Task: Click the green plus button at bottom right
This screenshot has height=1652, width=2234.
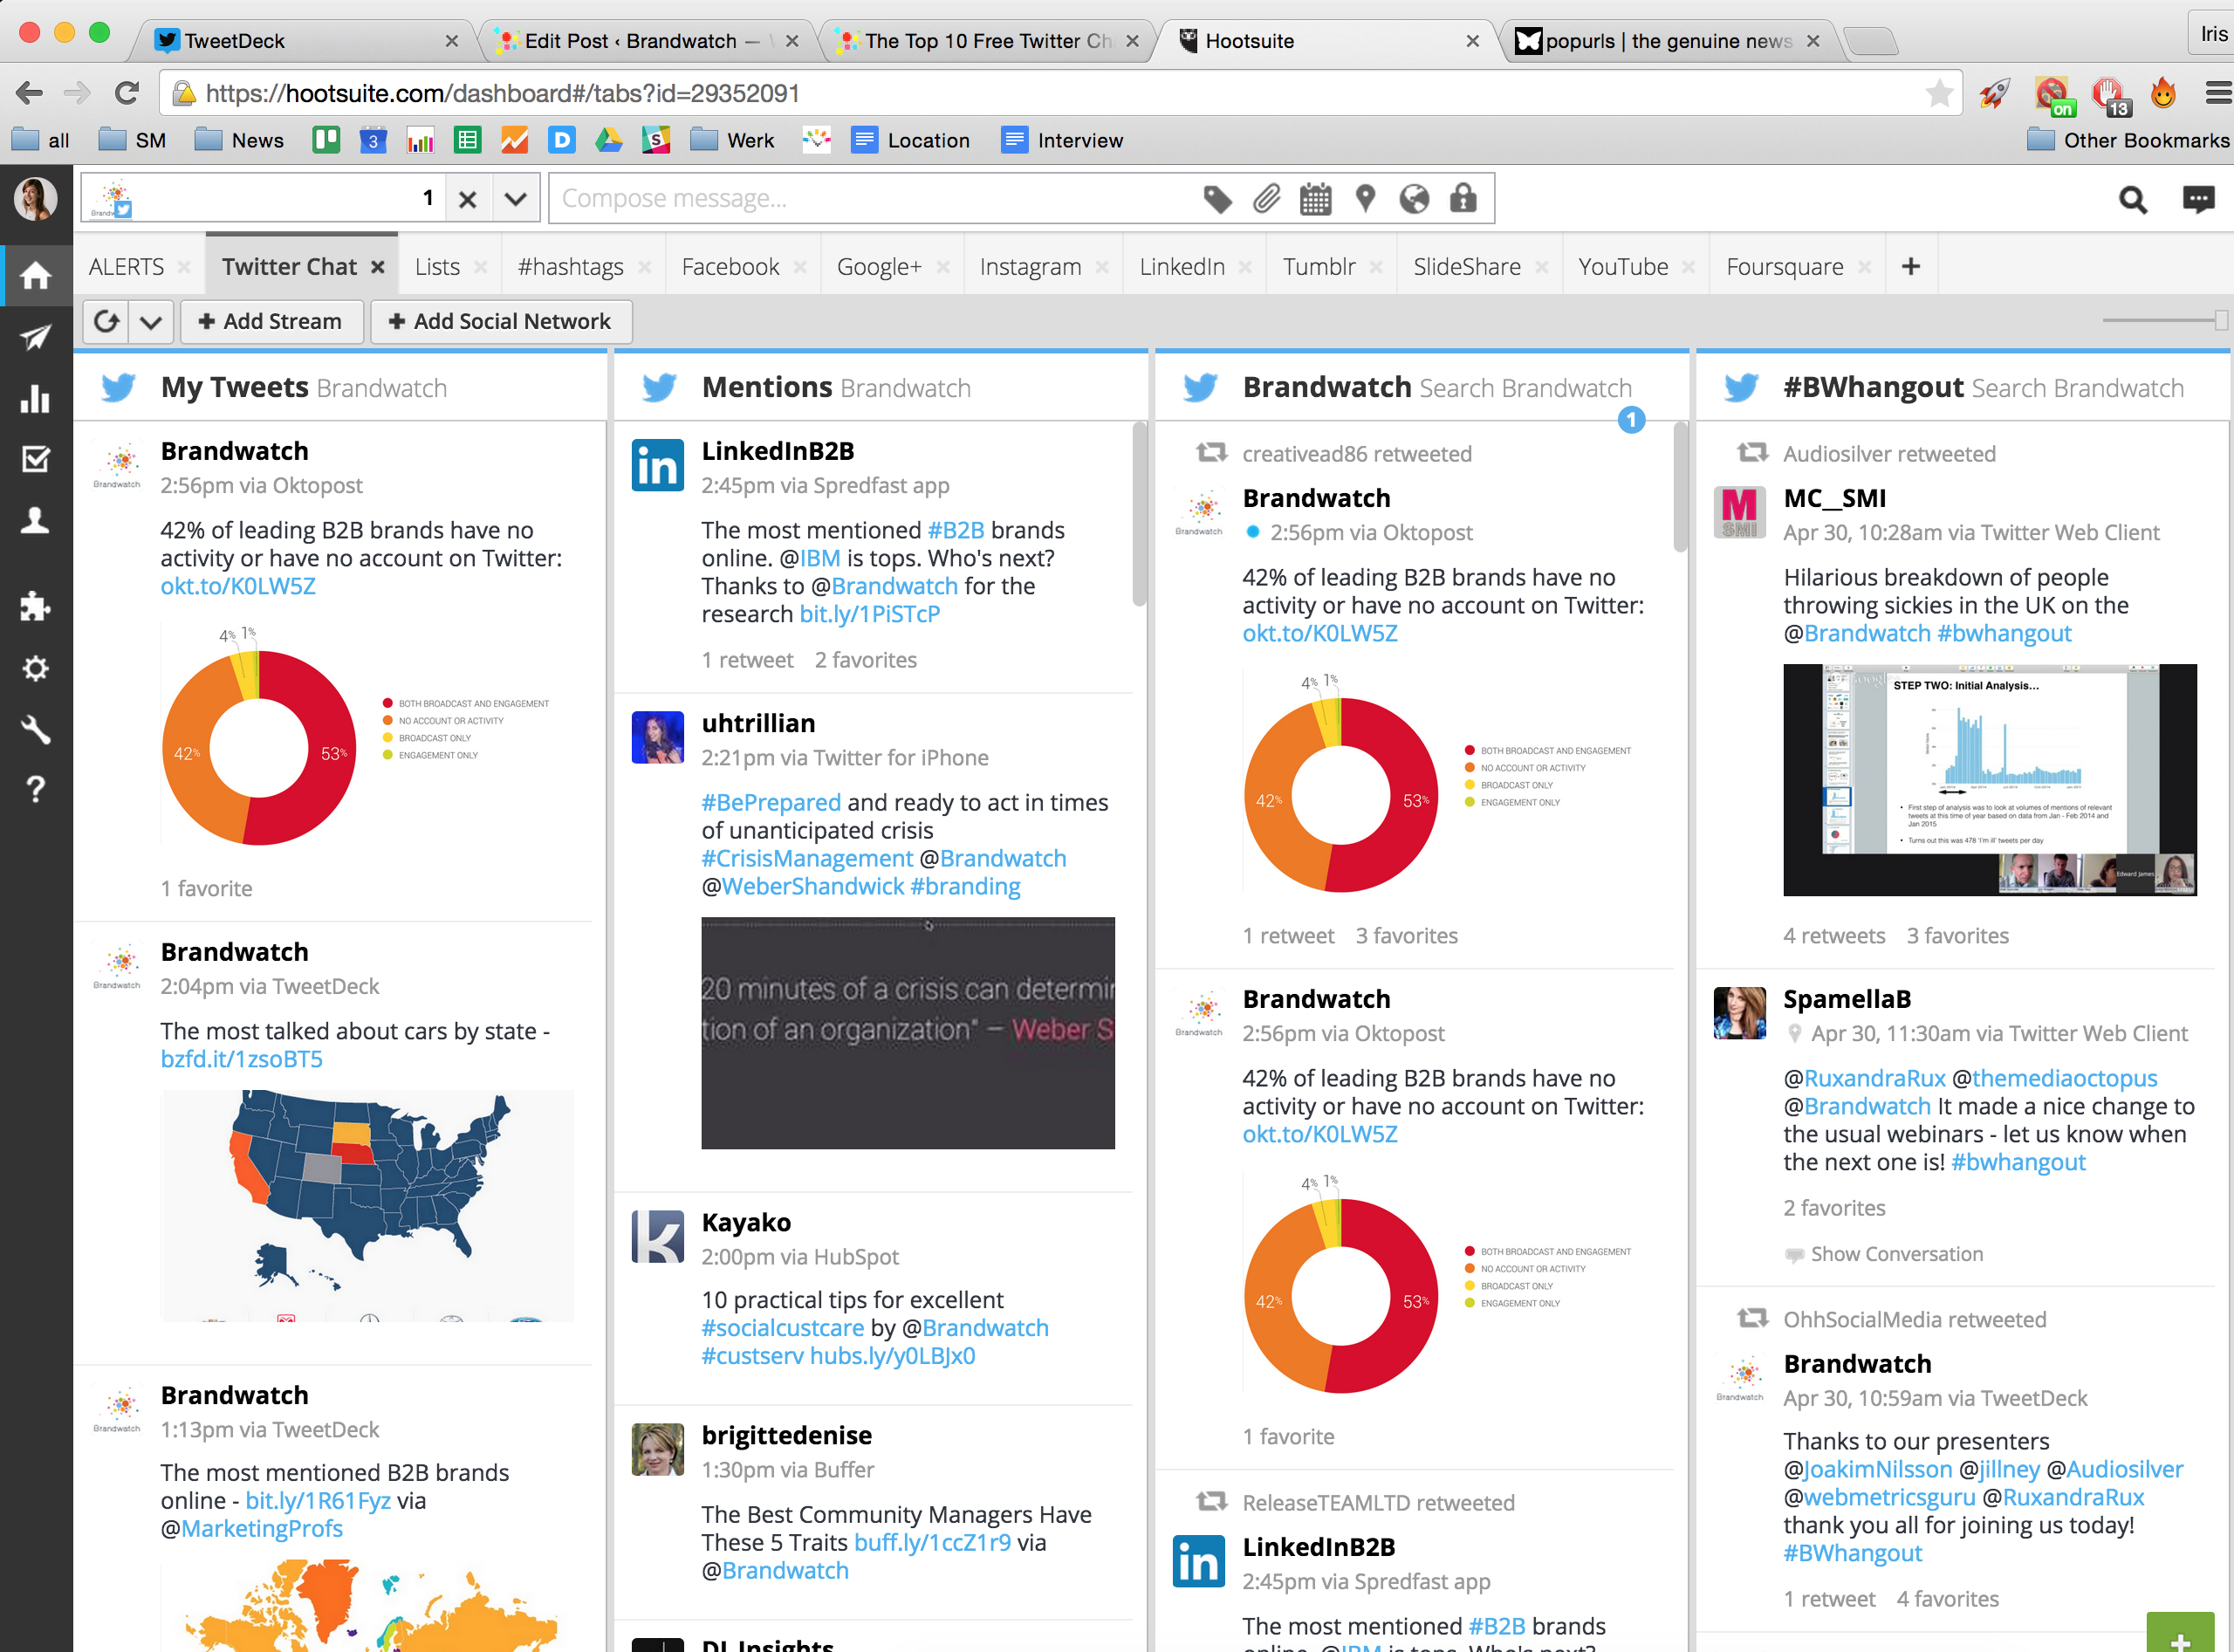Action: coord(2180,1633)
